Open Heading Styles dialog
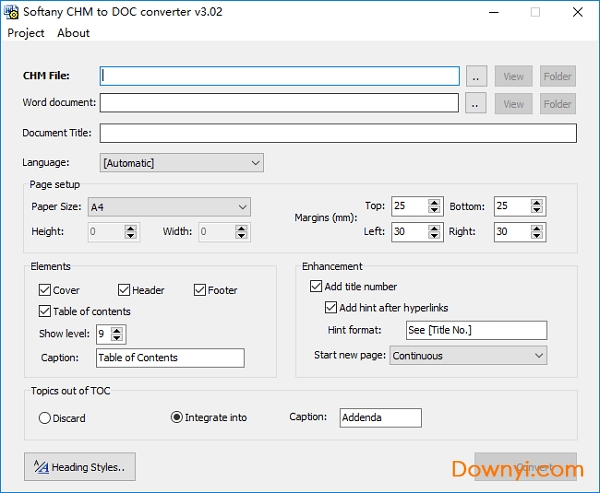Viewport: 600px width, 493px height. coord(80,467)
